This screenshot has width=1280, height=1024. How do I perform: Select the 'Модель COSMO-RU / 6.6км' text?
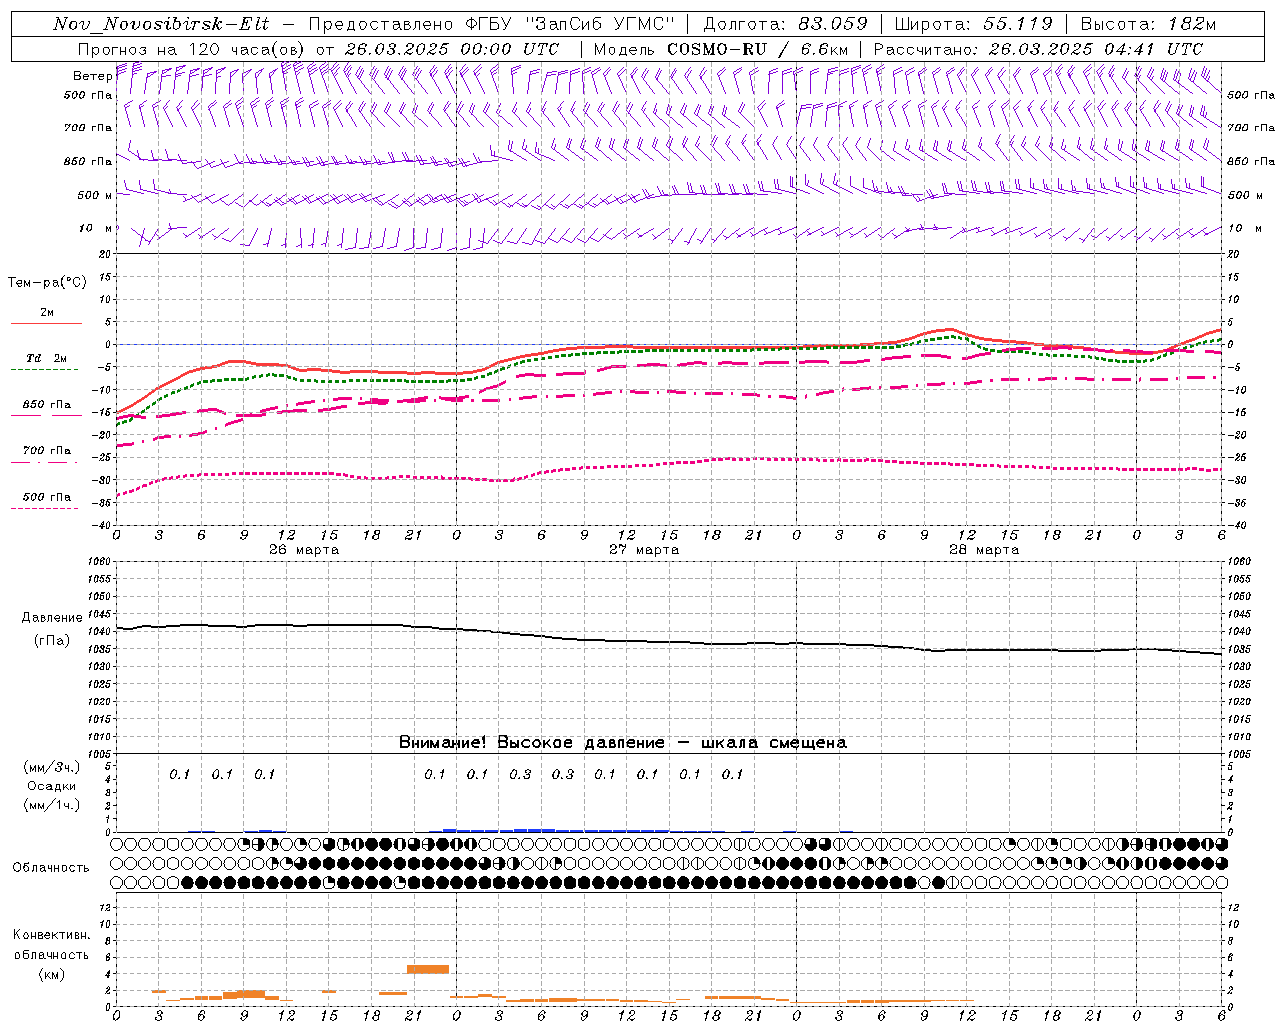click(721, 49)
